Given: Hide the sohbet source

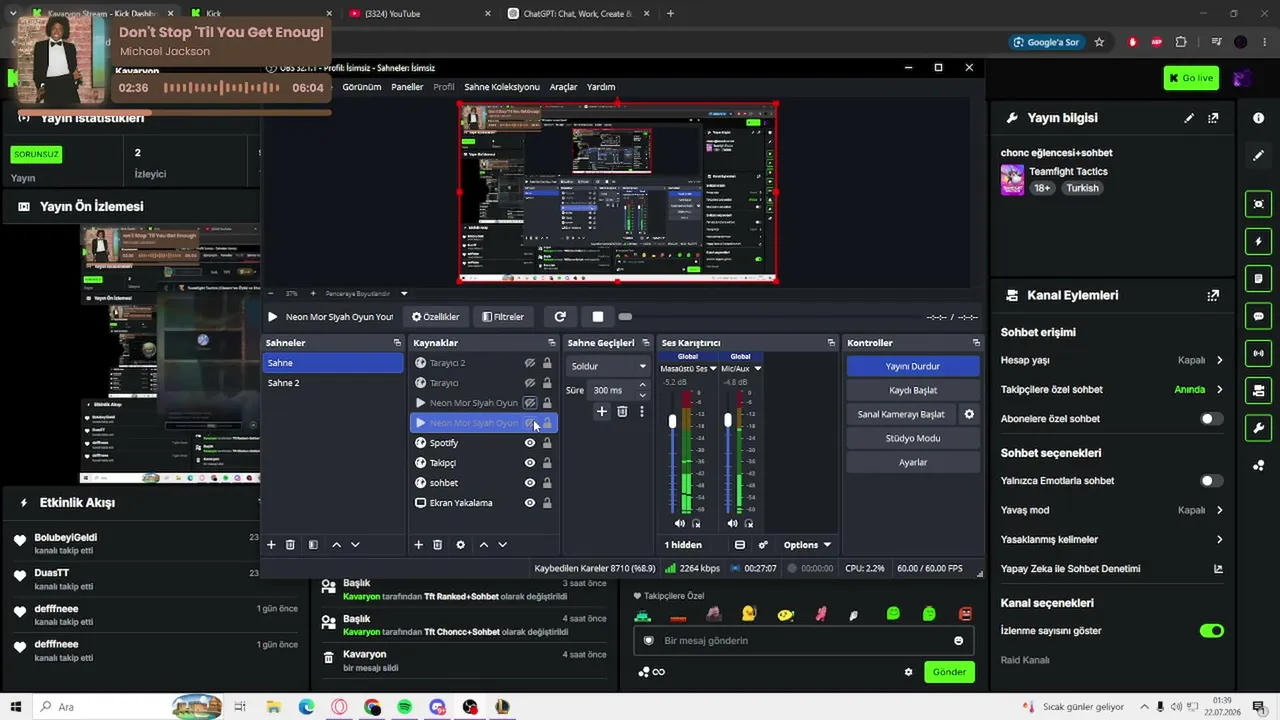Looking at the screenshot, I should pyautogui.click(x=530, y=483).
